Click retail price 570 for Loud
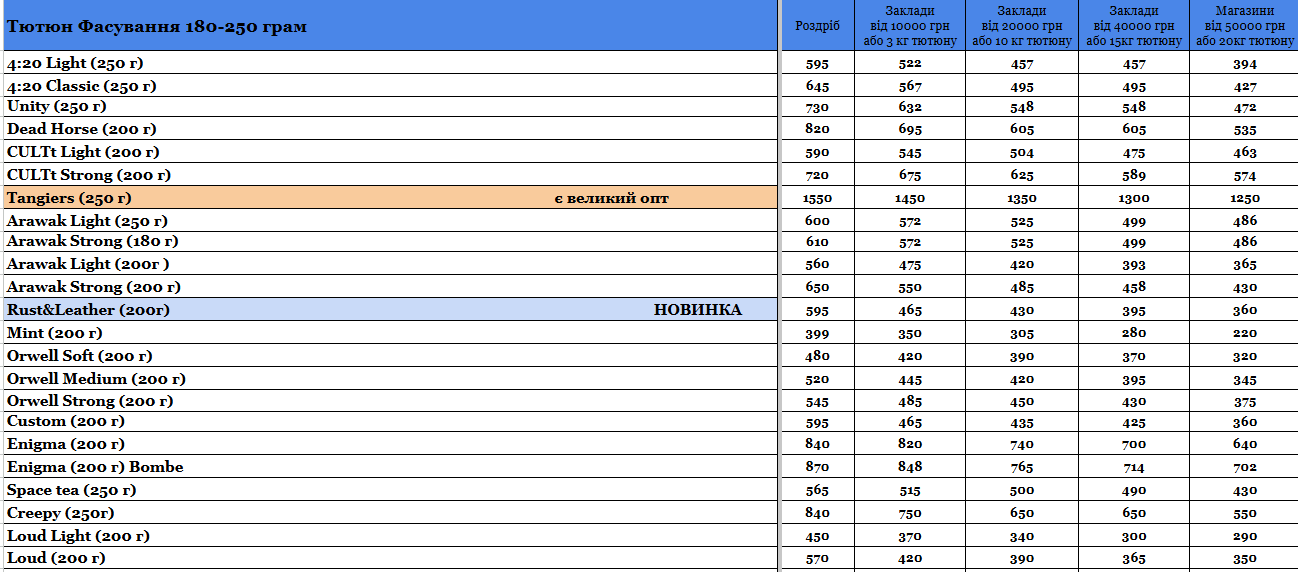1298x572 pixels. click(x=817, y=559)
